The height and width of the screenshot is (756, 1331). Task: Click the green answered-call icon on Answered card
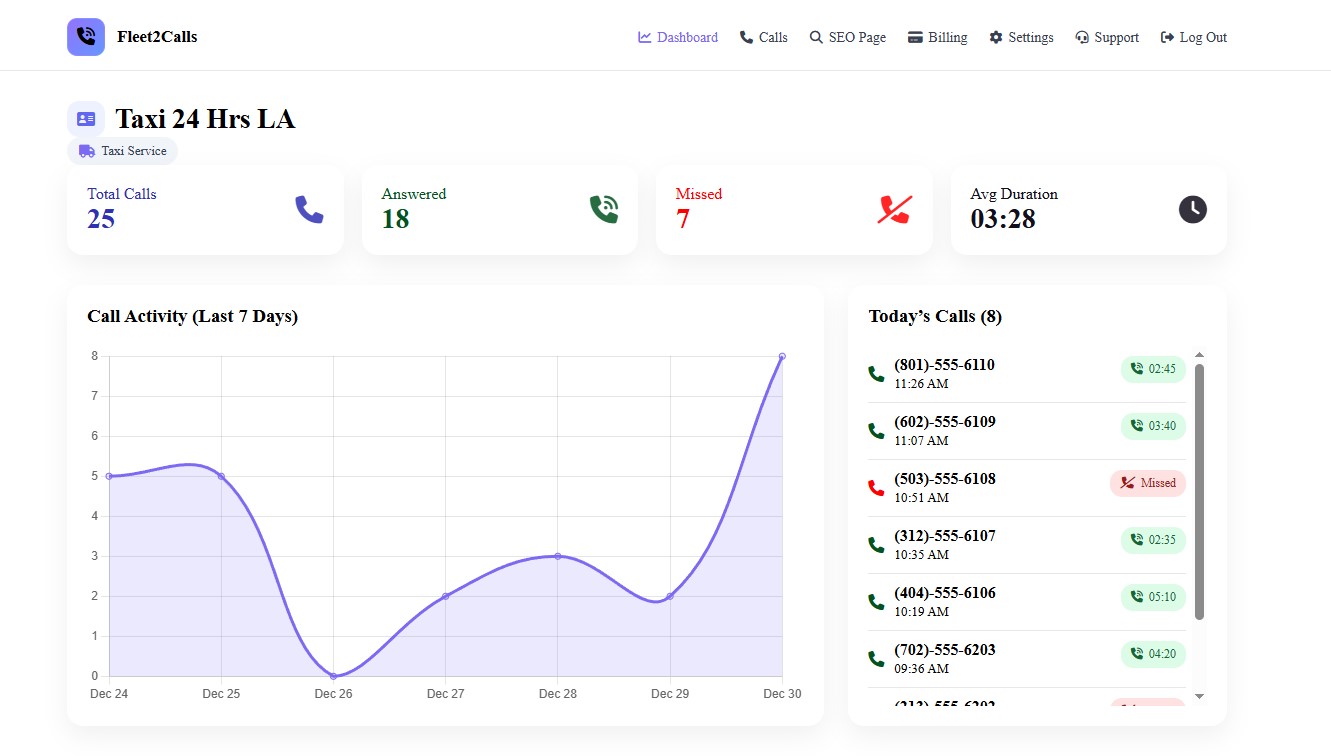click(603, 208)
